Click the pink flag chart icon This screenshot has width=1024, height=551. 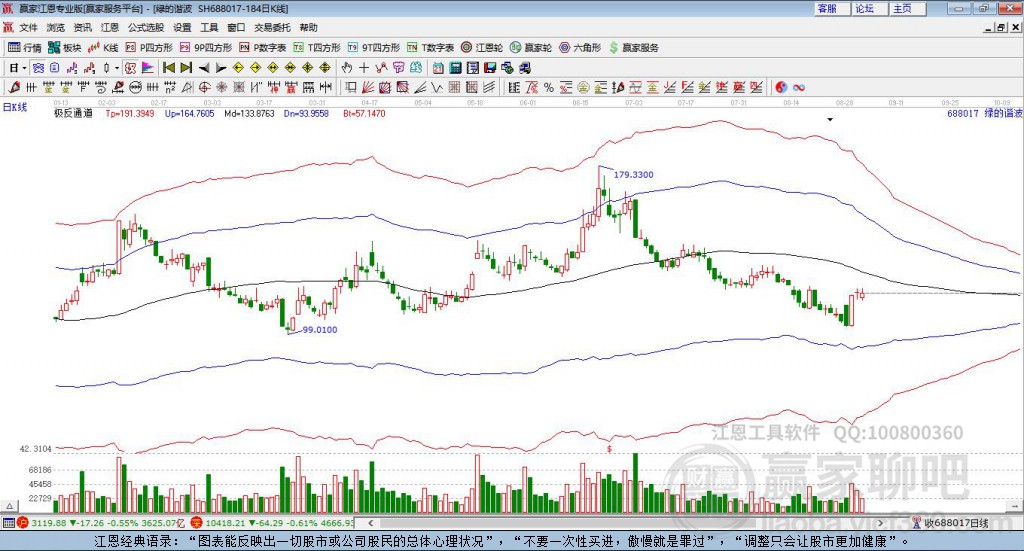coord(148,68)
